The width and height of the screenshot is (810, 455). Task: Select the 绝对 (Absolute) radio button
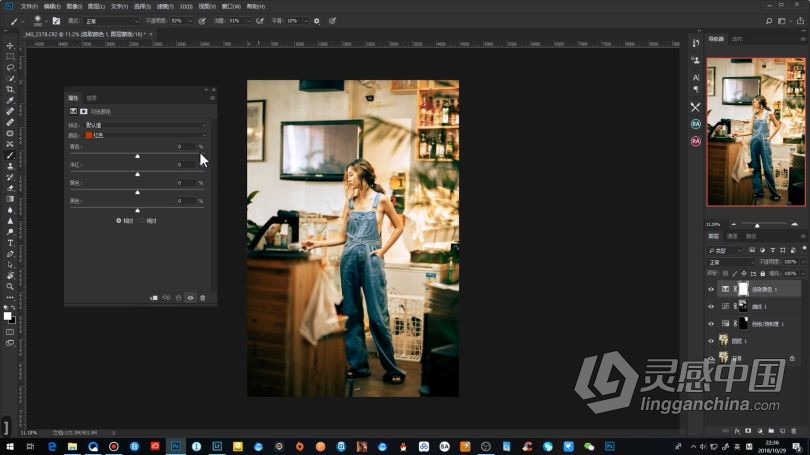[x=142, y=220]
